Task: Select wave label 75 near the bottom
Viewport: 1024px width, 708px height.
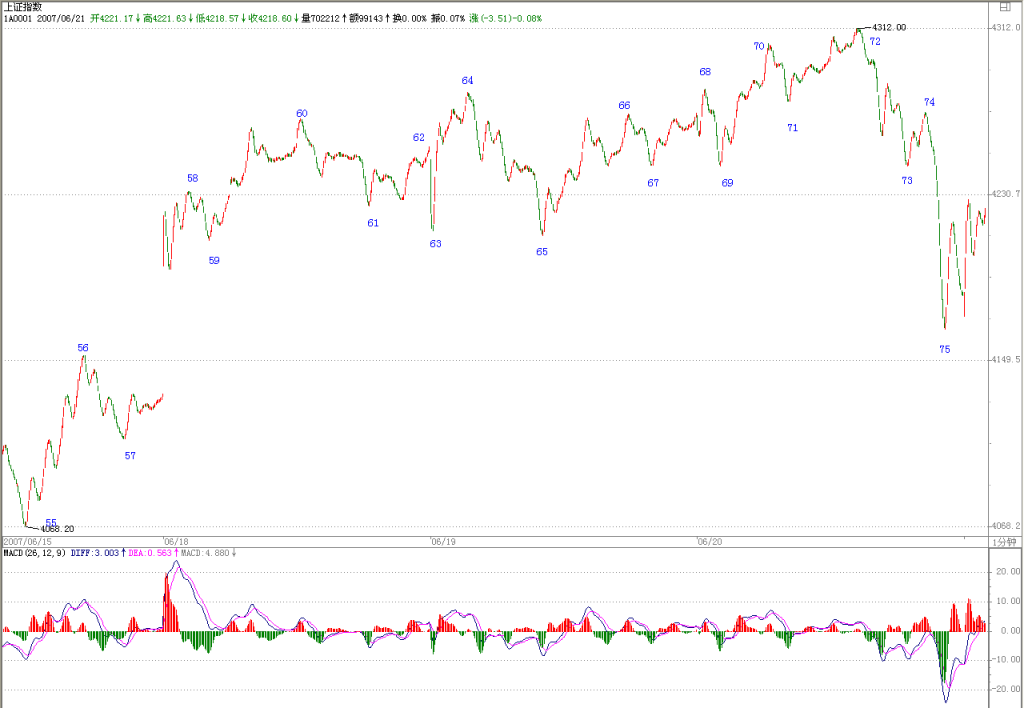Action: (x=945, y=349)
